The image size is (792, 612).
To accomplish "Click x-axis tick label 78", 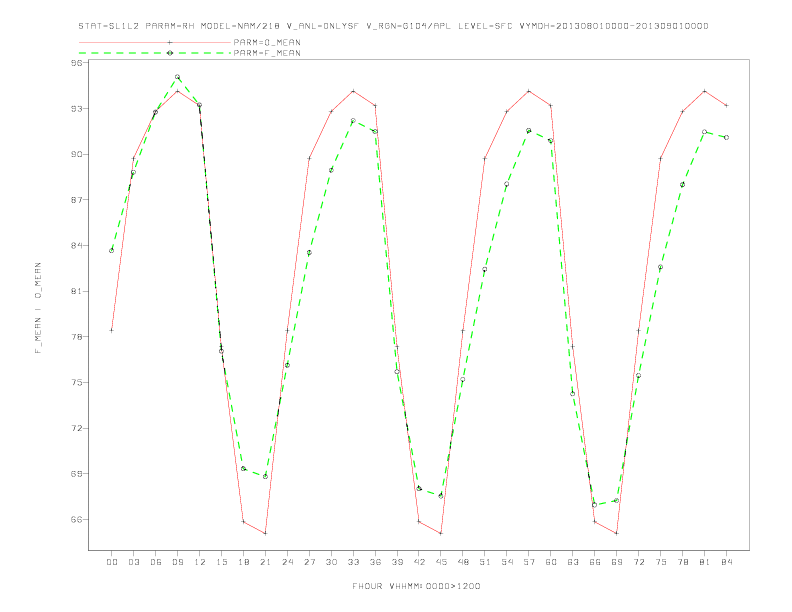I will tap(683, 562).
